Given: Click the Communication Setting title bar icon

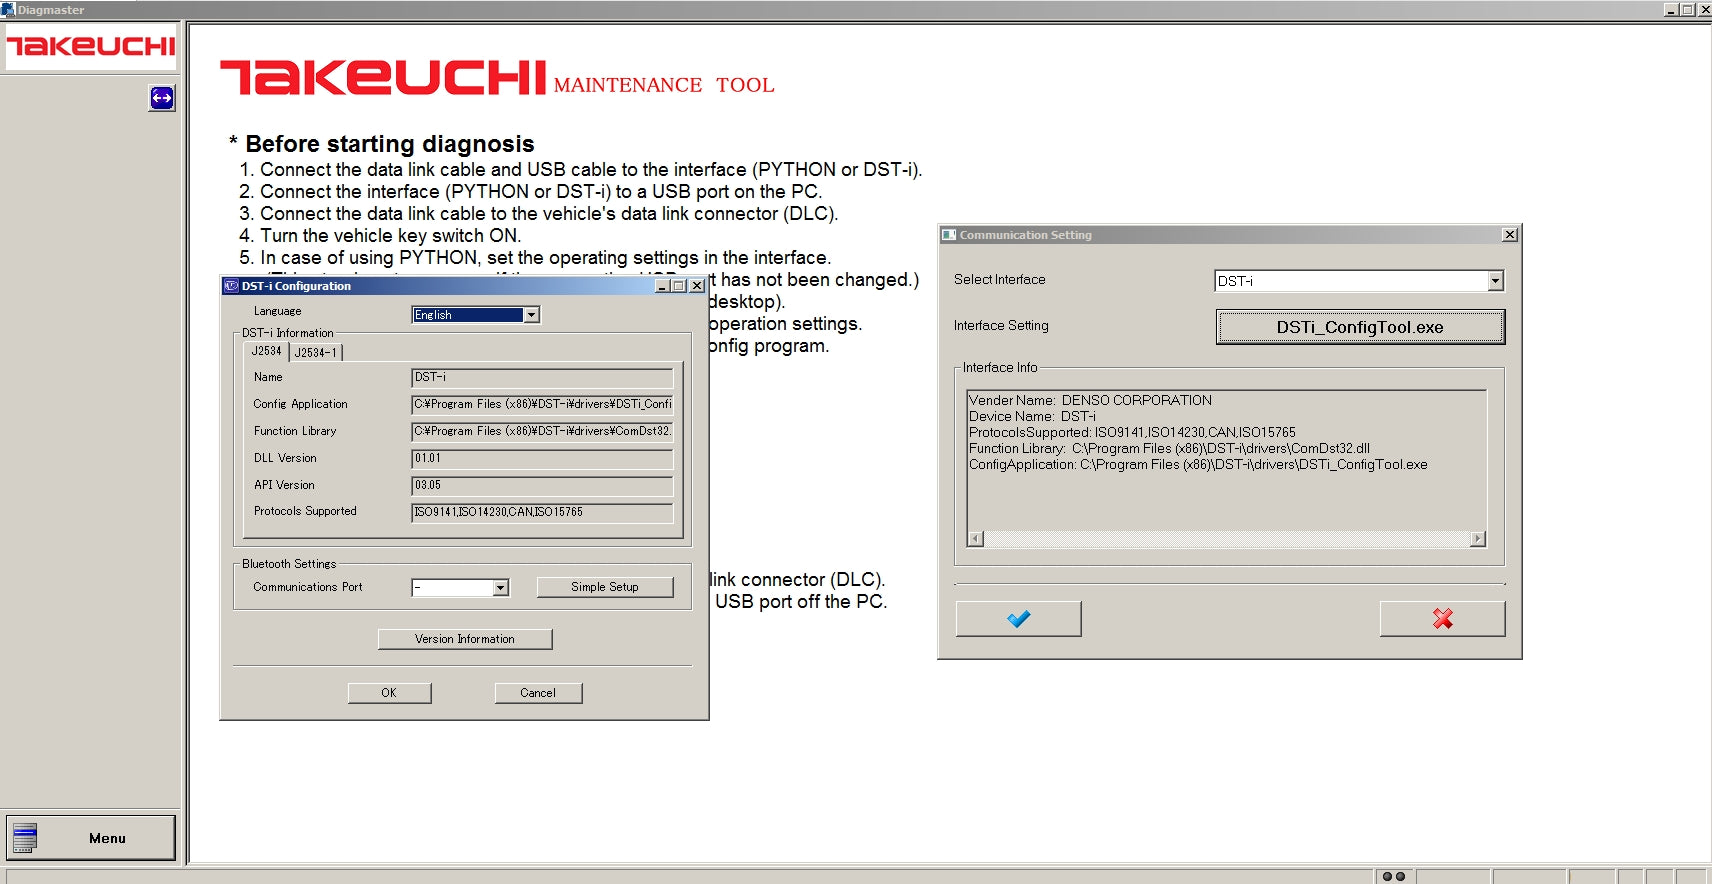Looking at the screenshot, I should click(949, 235).
